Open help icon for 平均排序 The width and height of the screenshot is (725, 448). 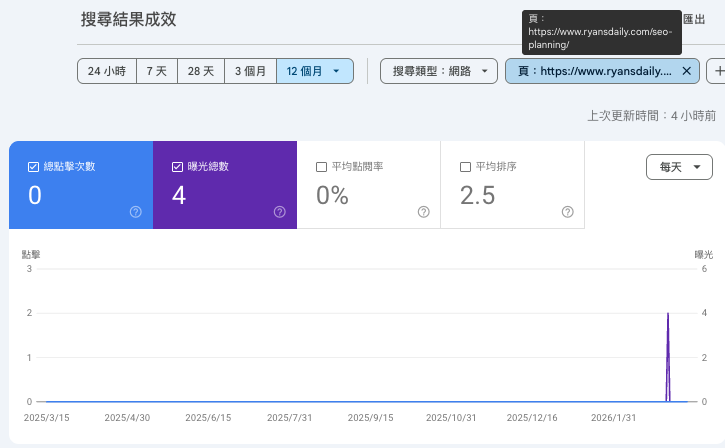[x=567, y=212]
